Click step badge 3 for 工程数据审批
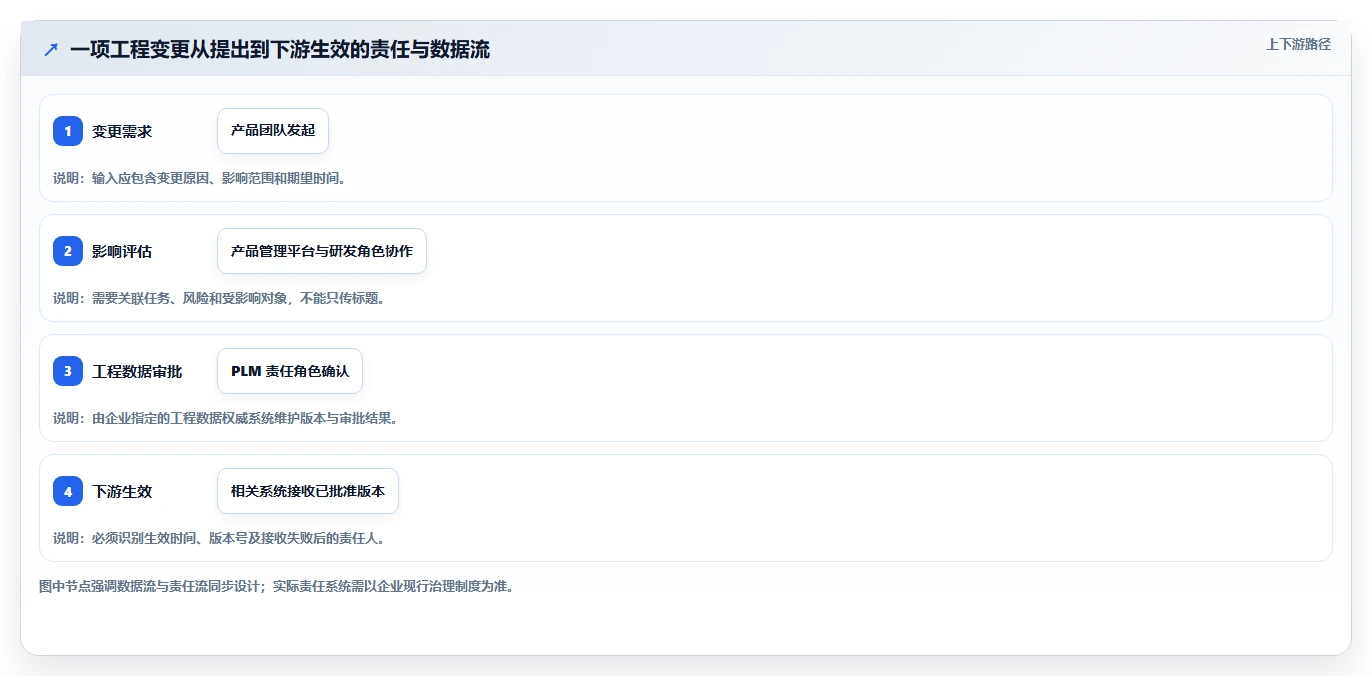 [x=68, y=371]
